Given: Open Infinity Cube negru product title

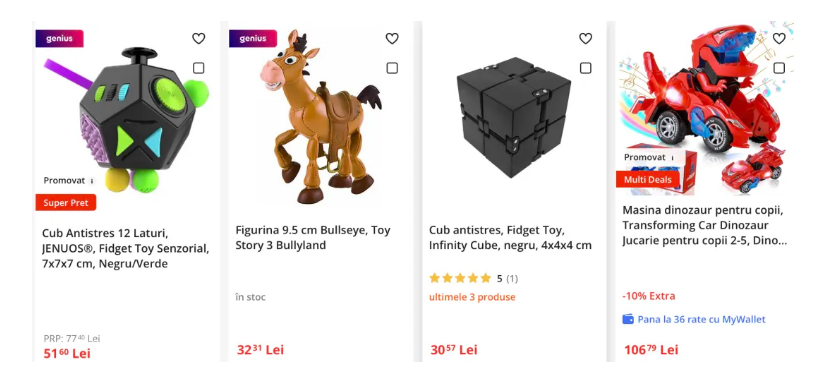Looking at the screenshot, I should point(510,238).
